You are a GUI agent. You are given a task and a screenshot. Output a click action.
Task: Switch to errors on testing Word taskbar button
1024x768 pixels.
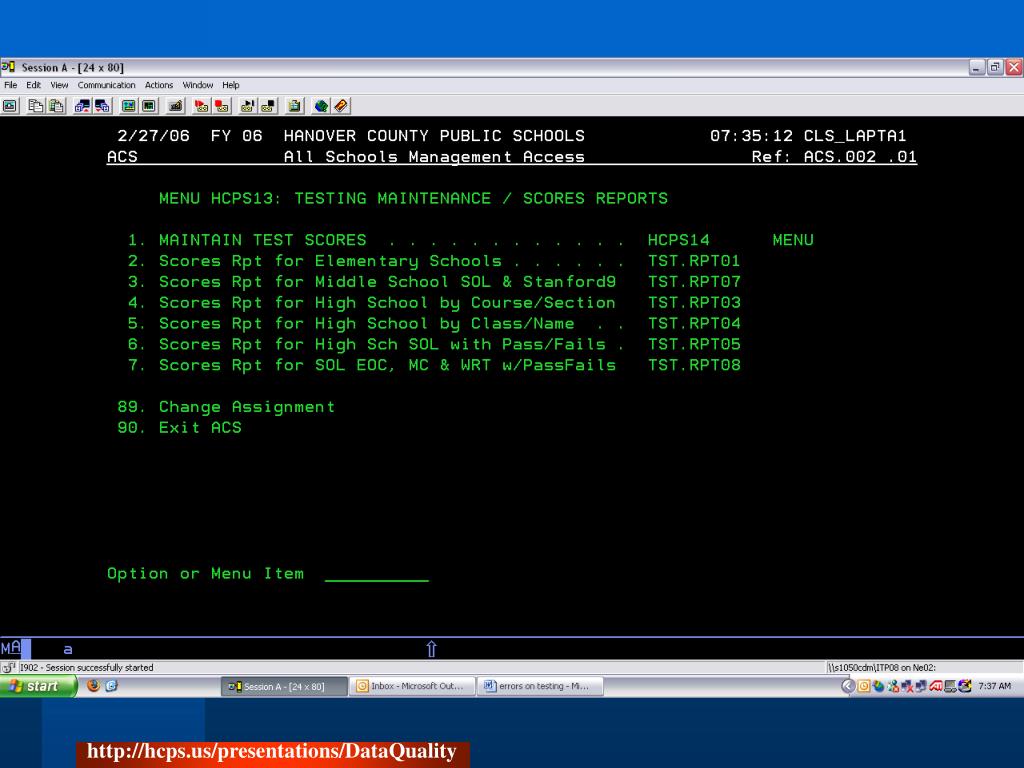[540, 686]
